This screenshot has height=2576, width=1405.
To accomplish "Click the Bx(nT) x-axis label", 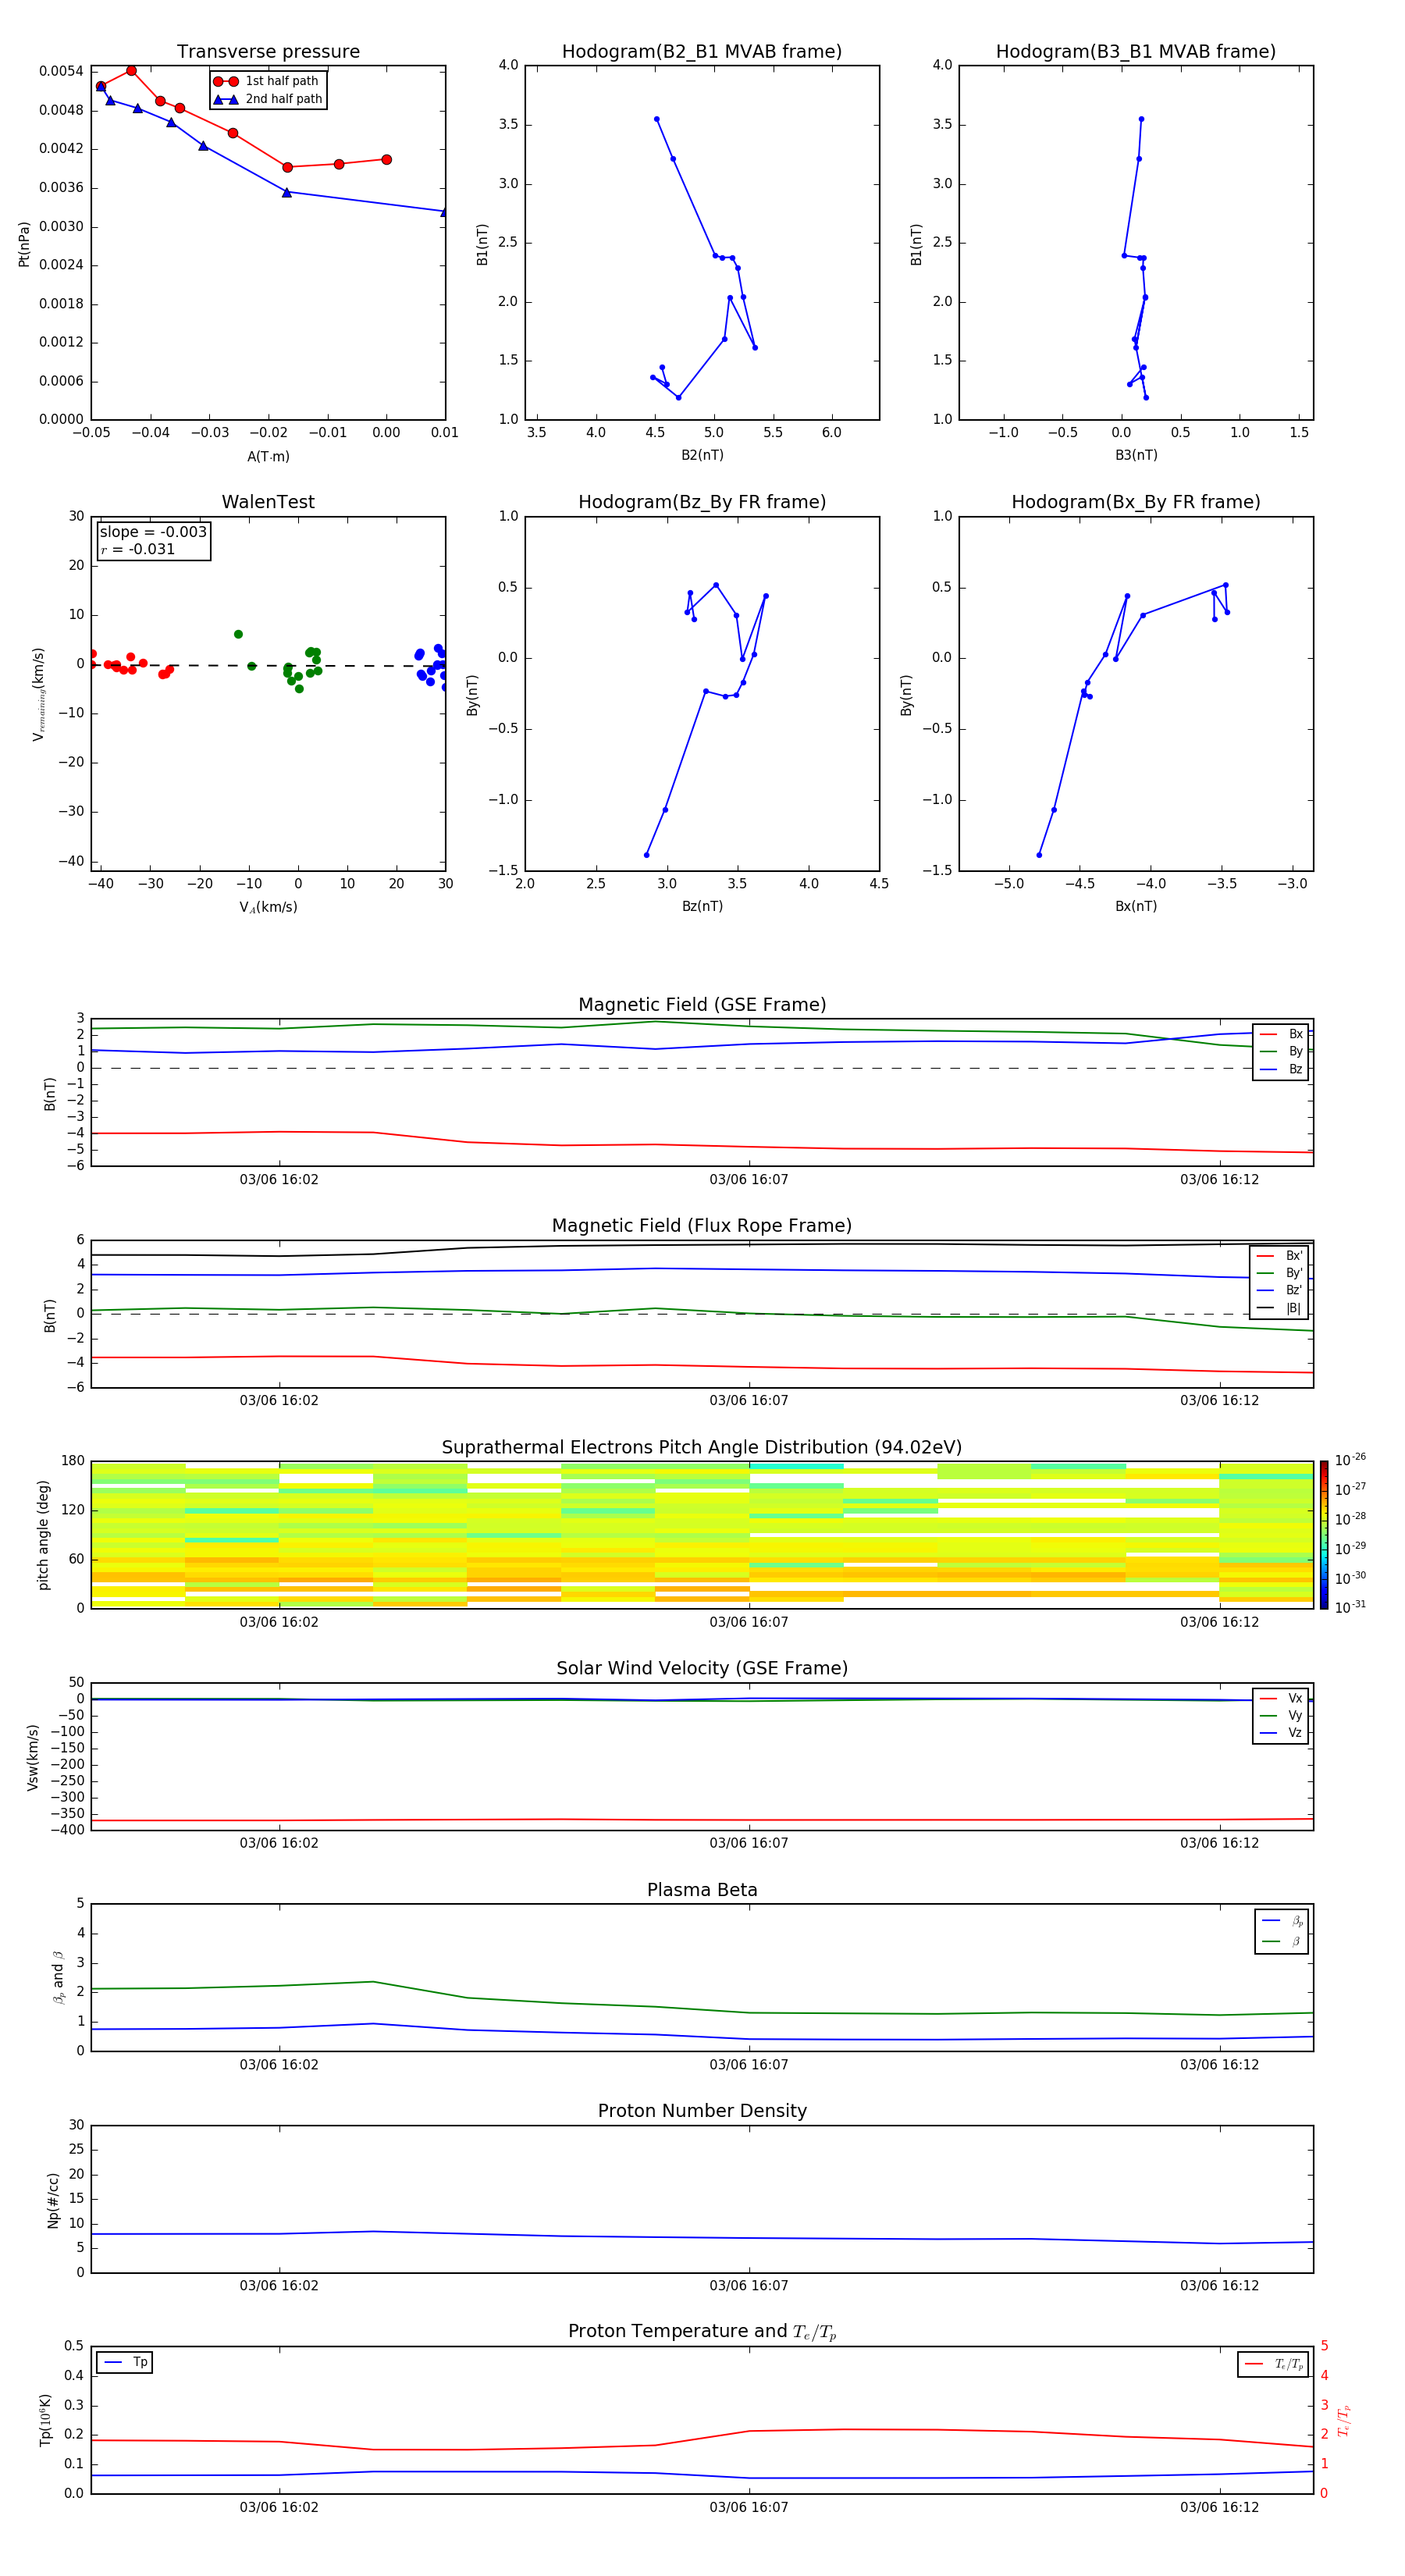I will pyautogui.click(x=1136, y=906).
